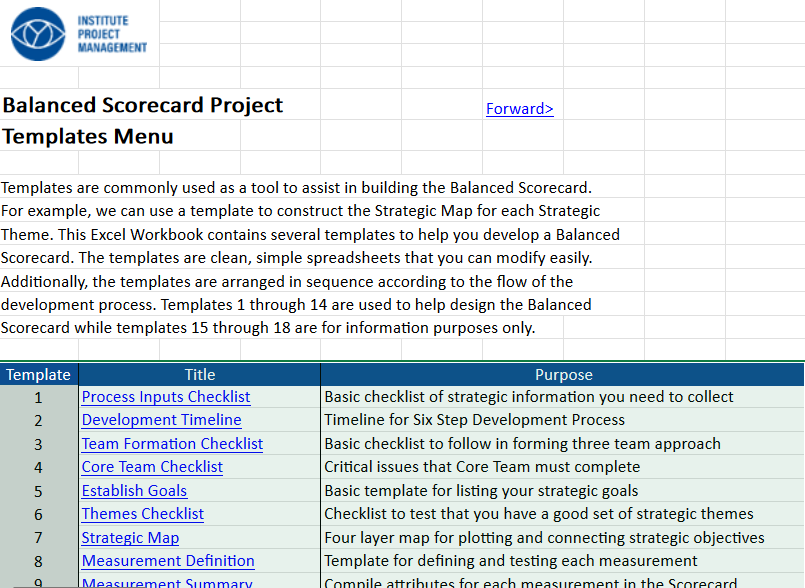Viewport: 805px width, 588px height.
Task: Select 'Basic checklist of strategic information' purpose cell
Action: 563,397
